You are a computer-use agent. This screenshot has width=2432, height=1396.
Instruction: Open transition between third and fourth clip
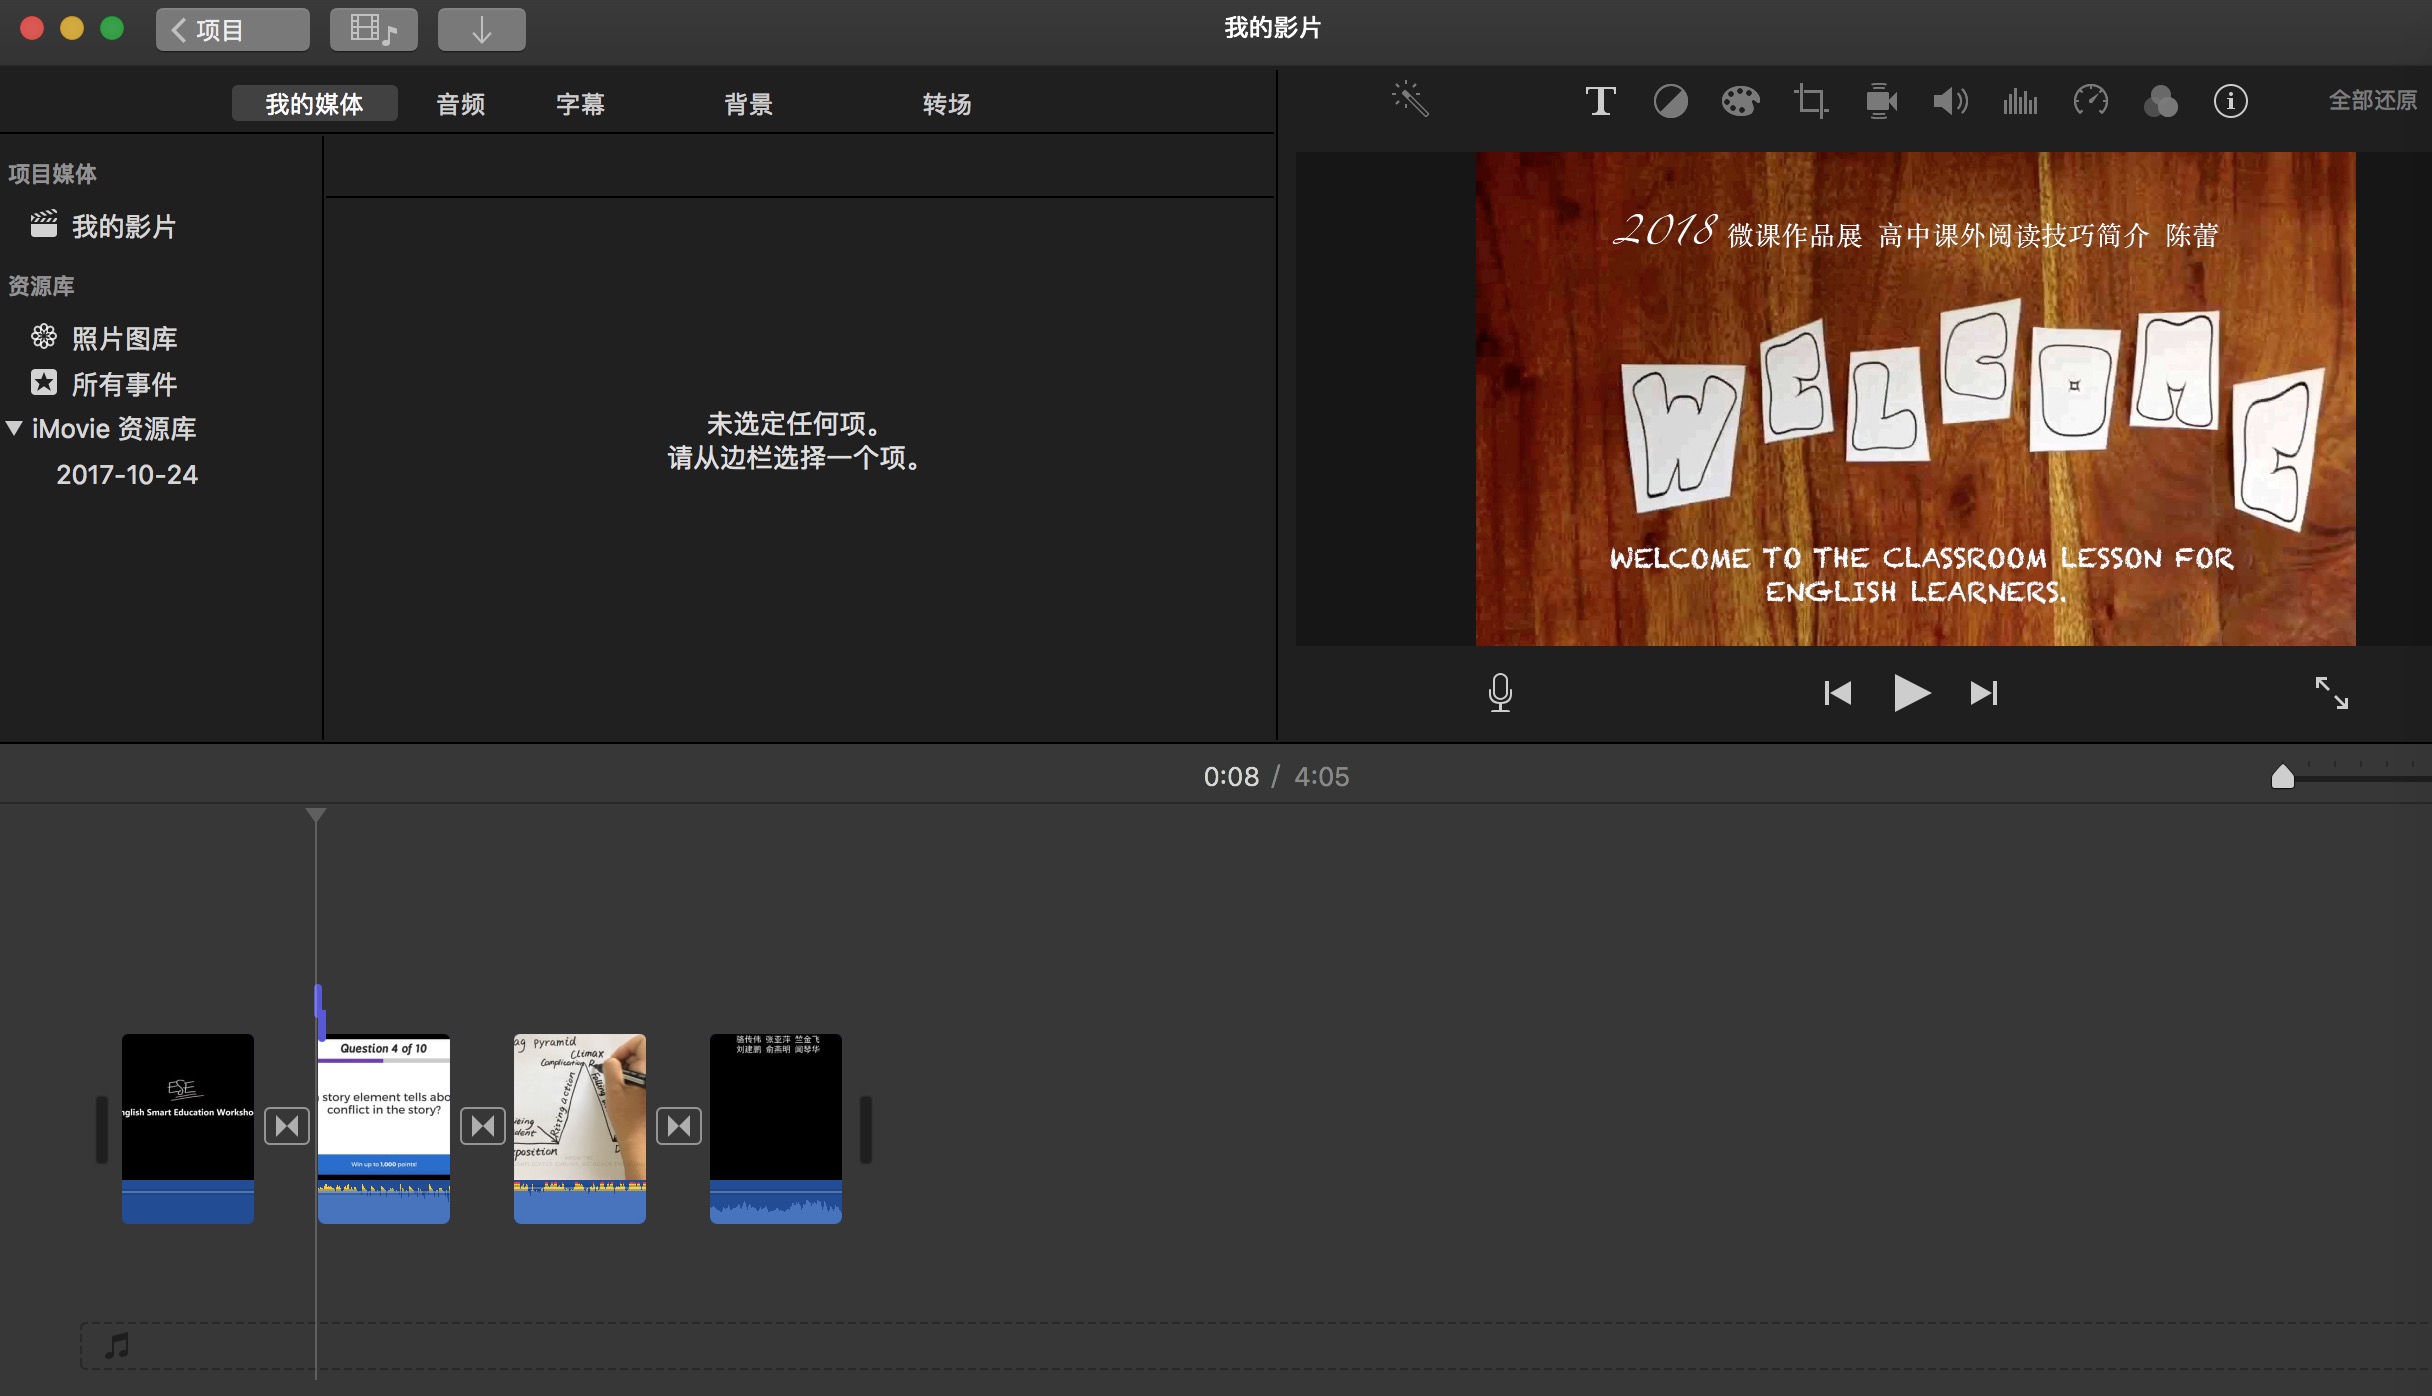click(x=679, y=1126)
